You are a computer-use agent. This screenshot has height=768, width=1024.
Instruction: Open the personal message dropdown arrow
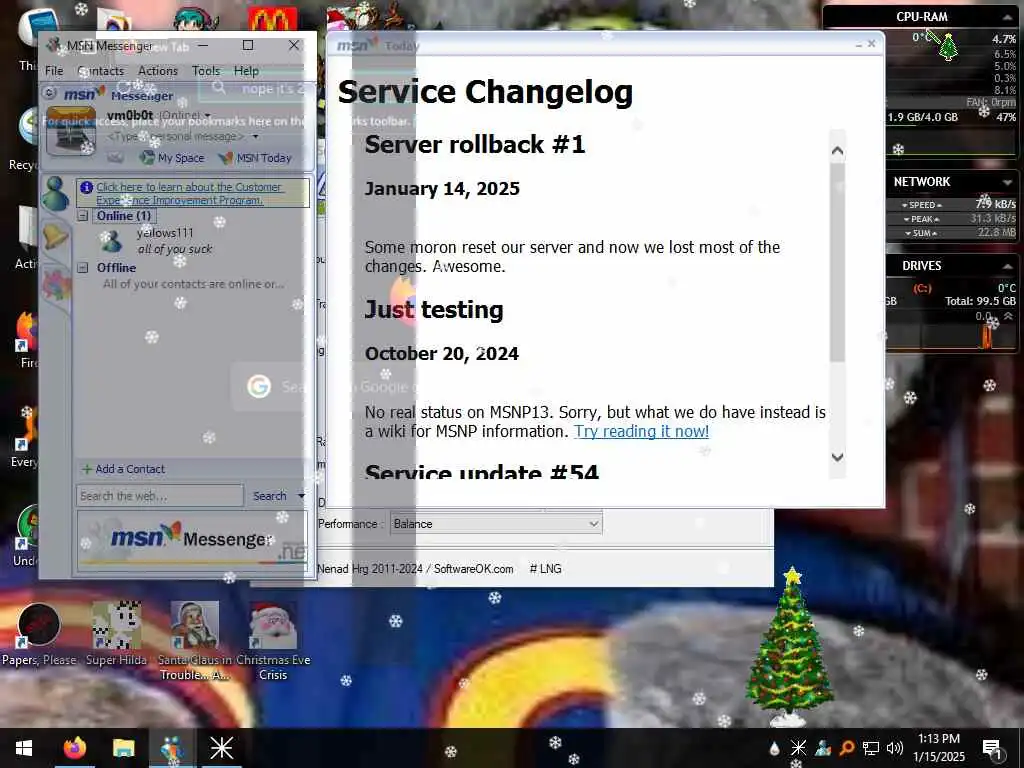pyautogui.click(x=255, y=136)
